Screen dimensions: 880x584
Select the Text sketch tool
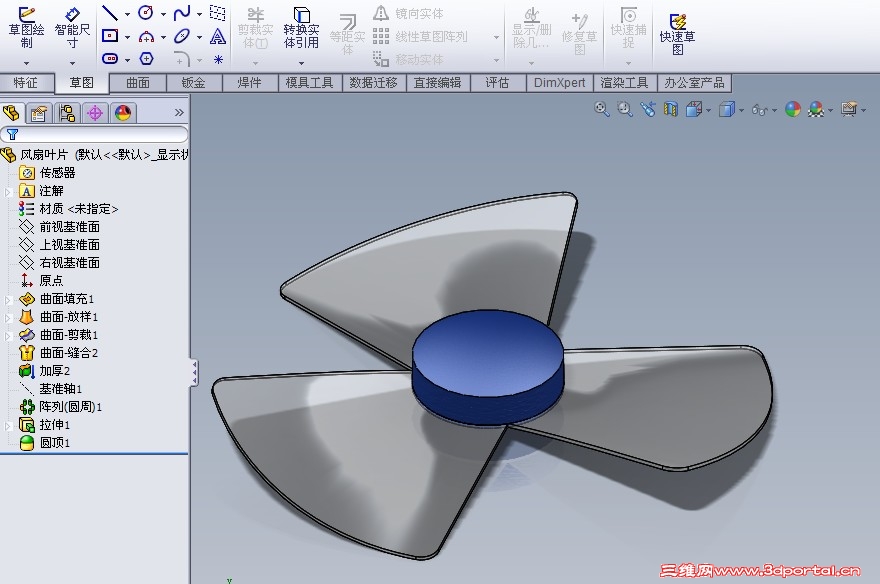[x=218, y=36]
